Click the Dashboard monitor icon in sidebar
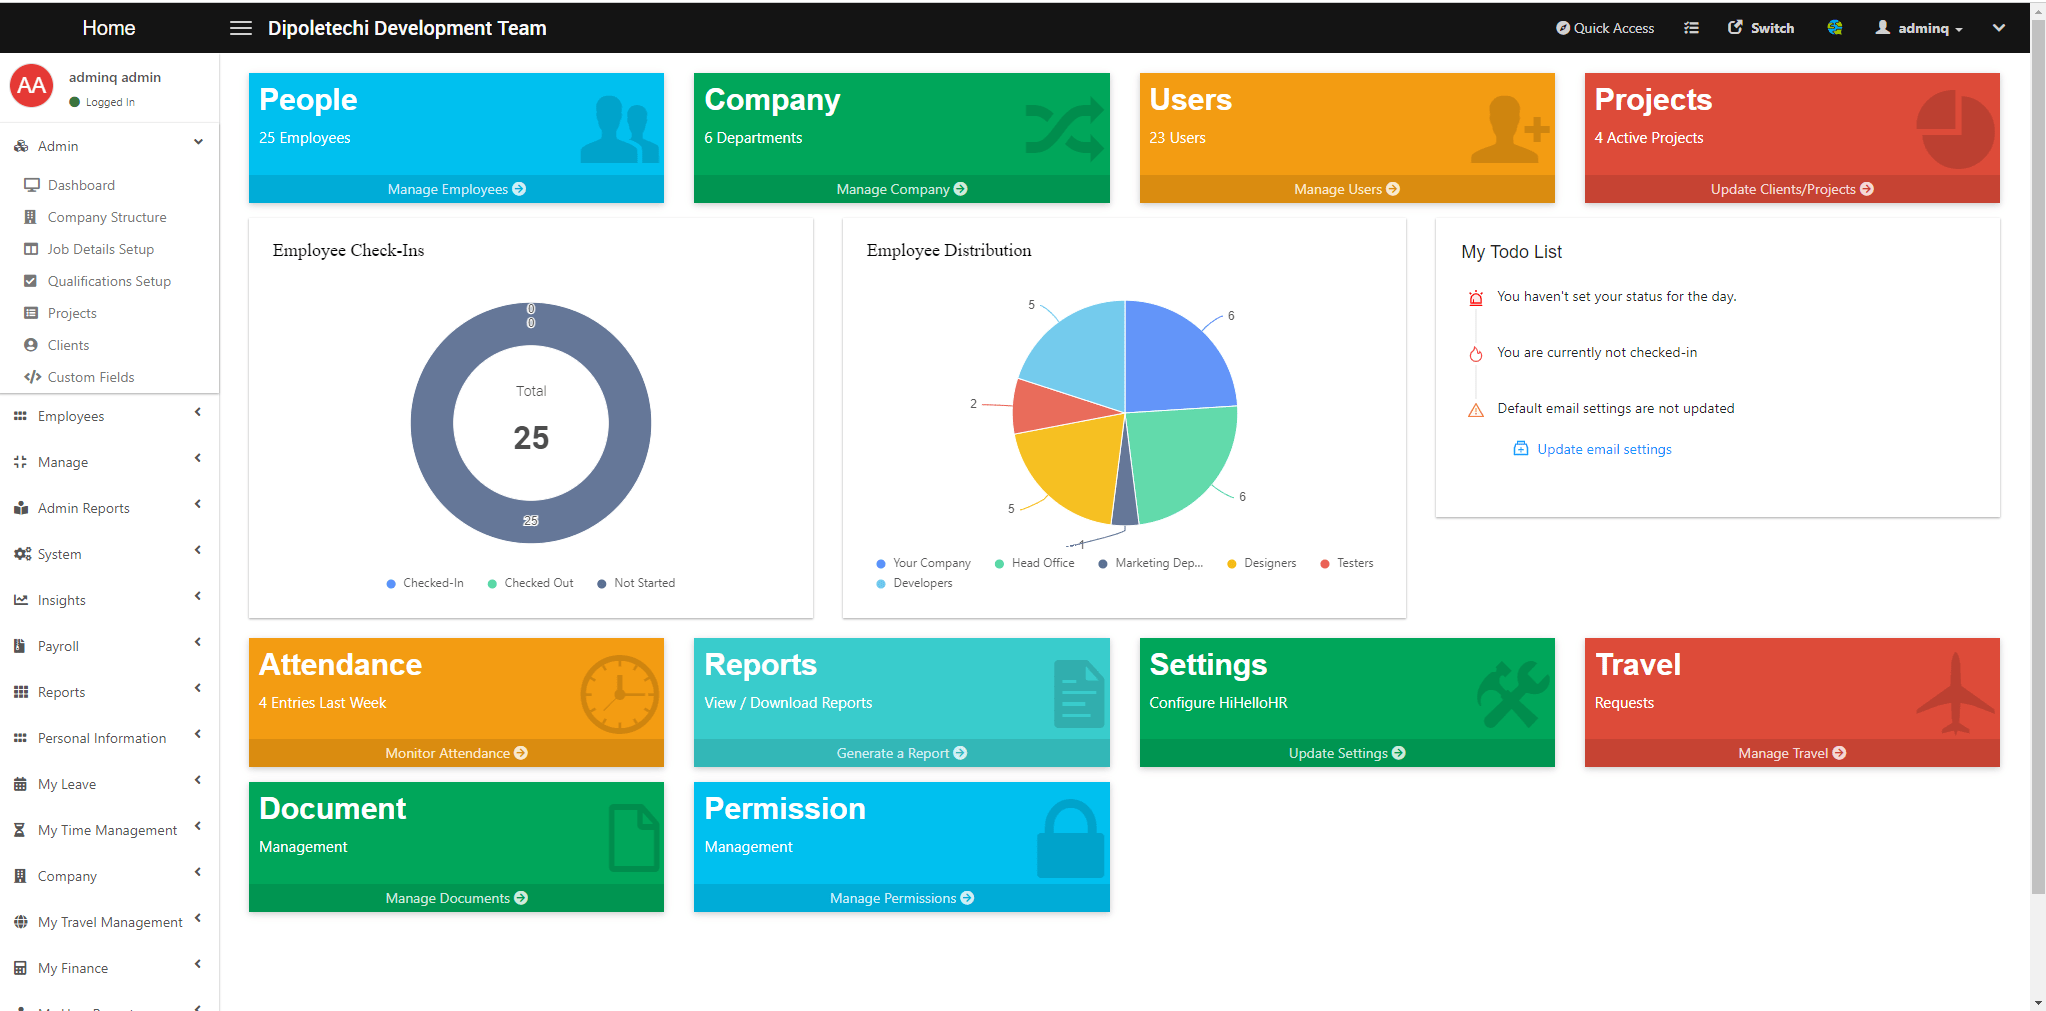 click(32, 185)
